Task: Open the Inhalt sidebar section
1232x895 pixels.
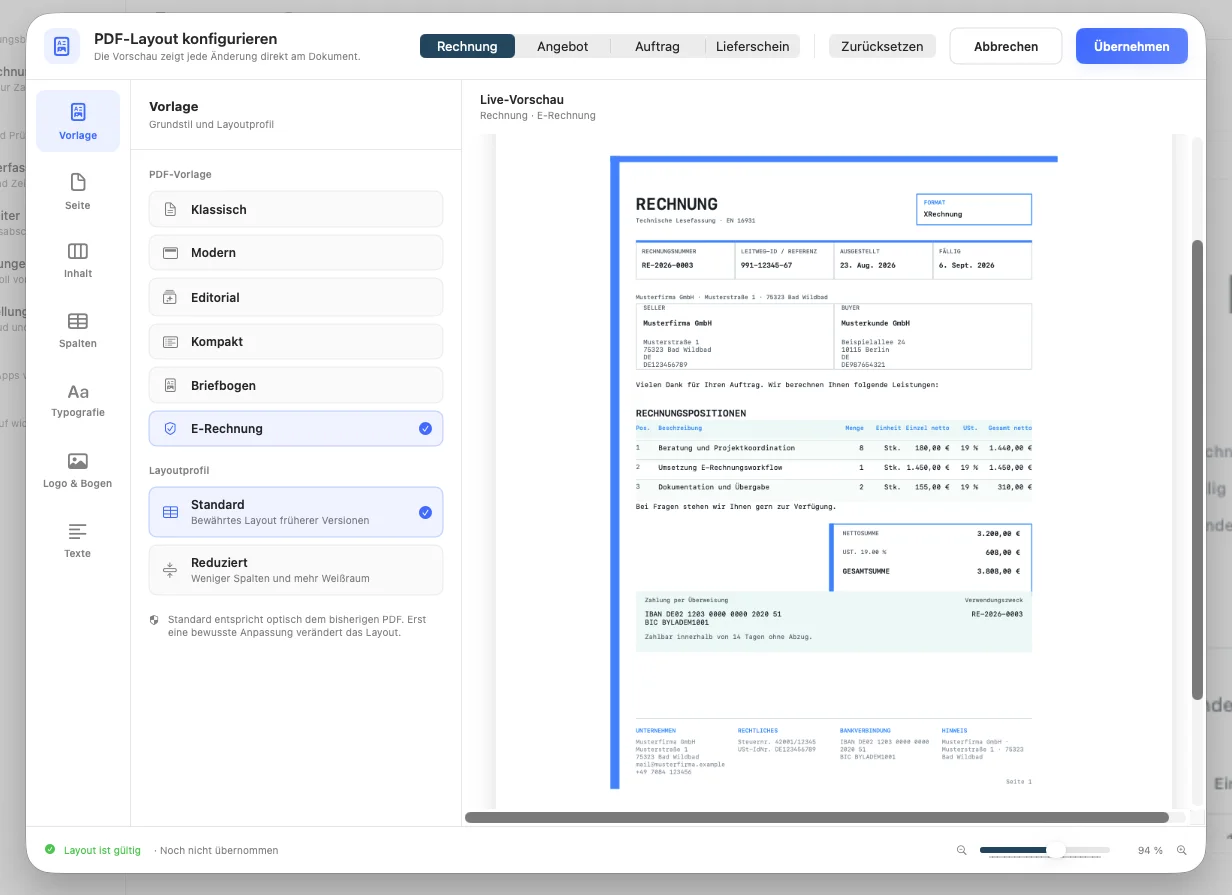Action: pyautogui.click(x=78, y=260)
